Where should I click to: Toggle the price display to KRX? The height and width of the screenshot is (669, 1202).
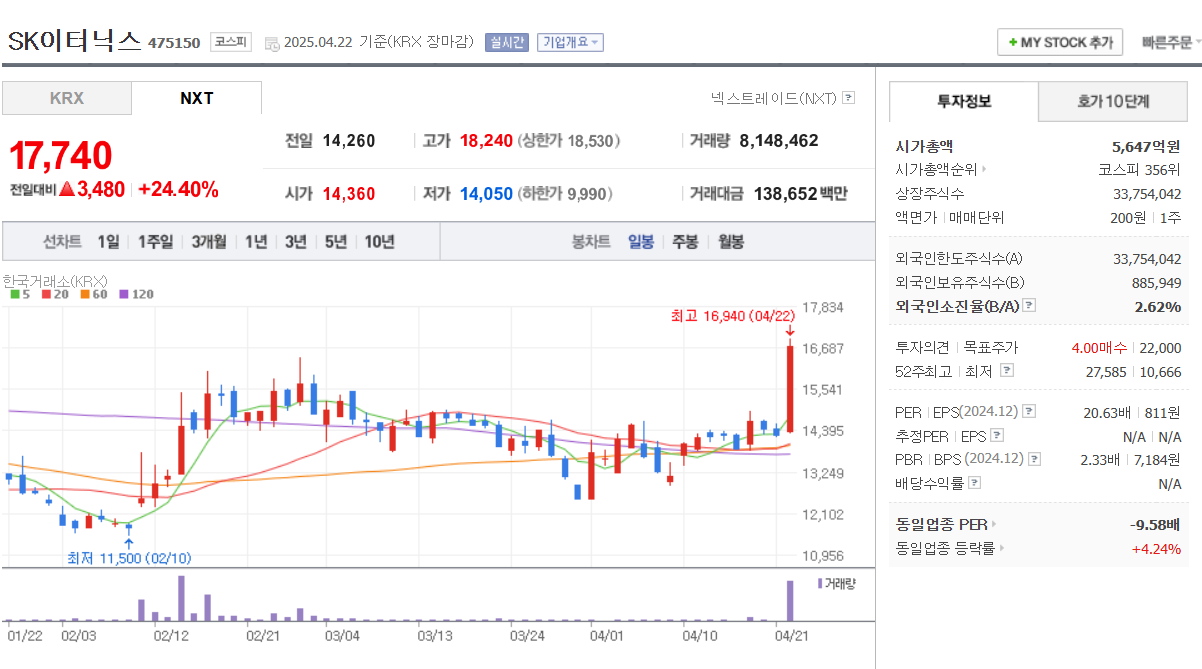(66, 98)
